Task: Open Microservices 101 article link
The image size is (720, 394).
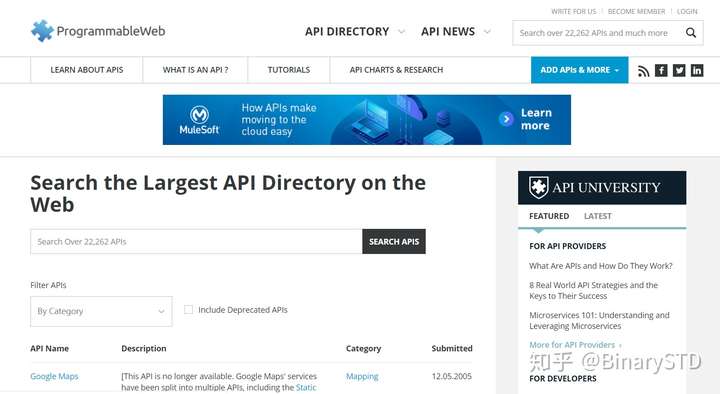Action: pos(599,321)
